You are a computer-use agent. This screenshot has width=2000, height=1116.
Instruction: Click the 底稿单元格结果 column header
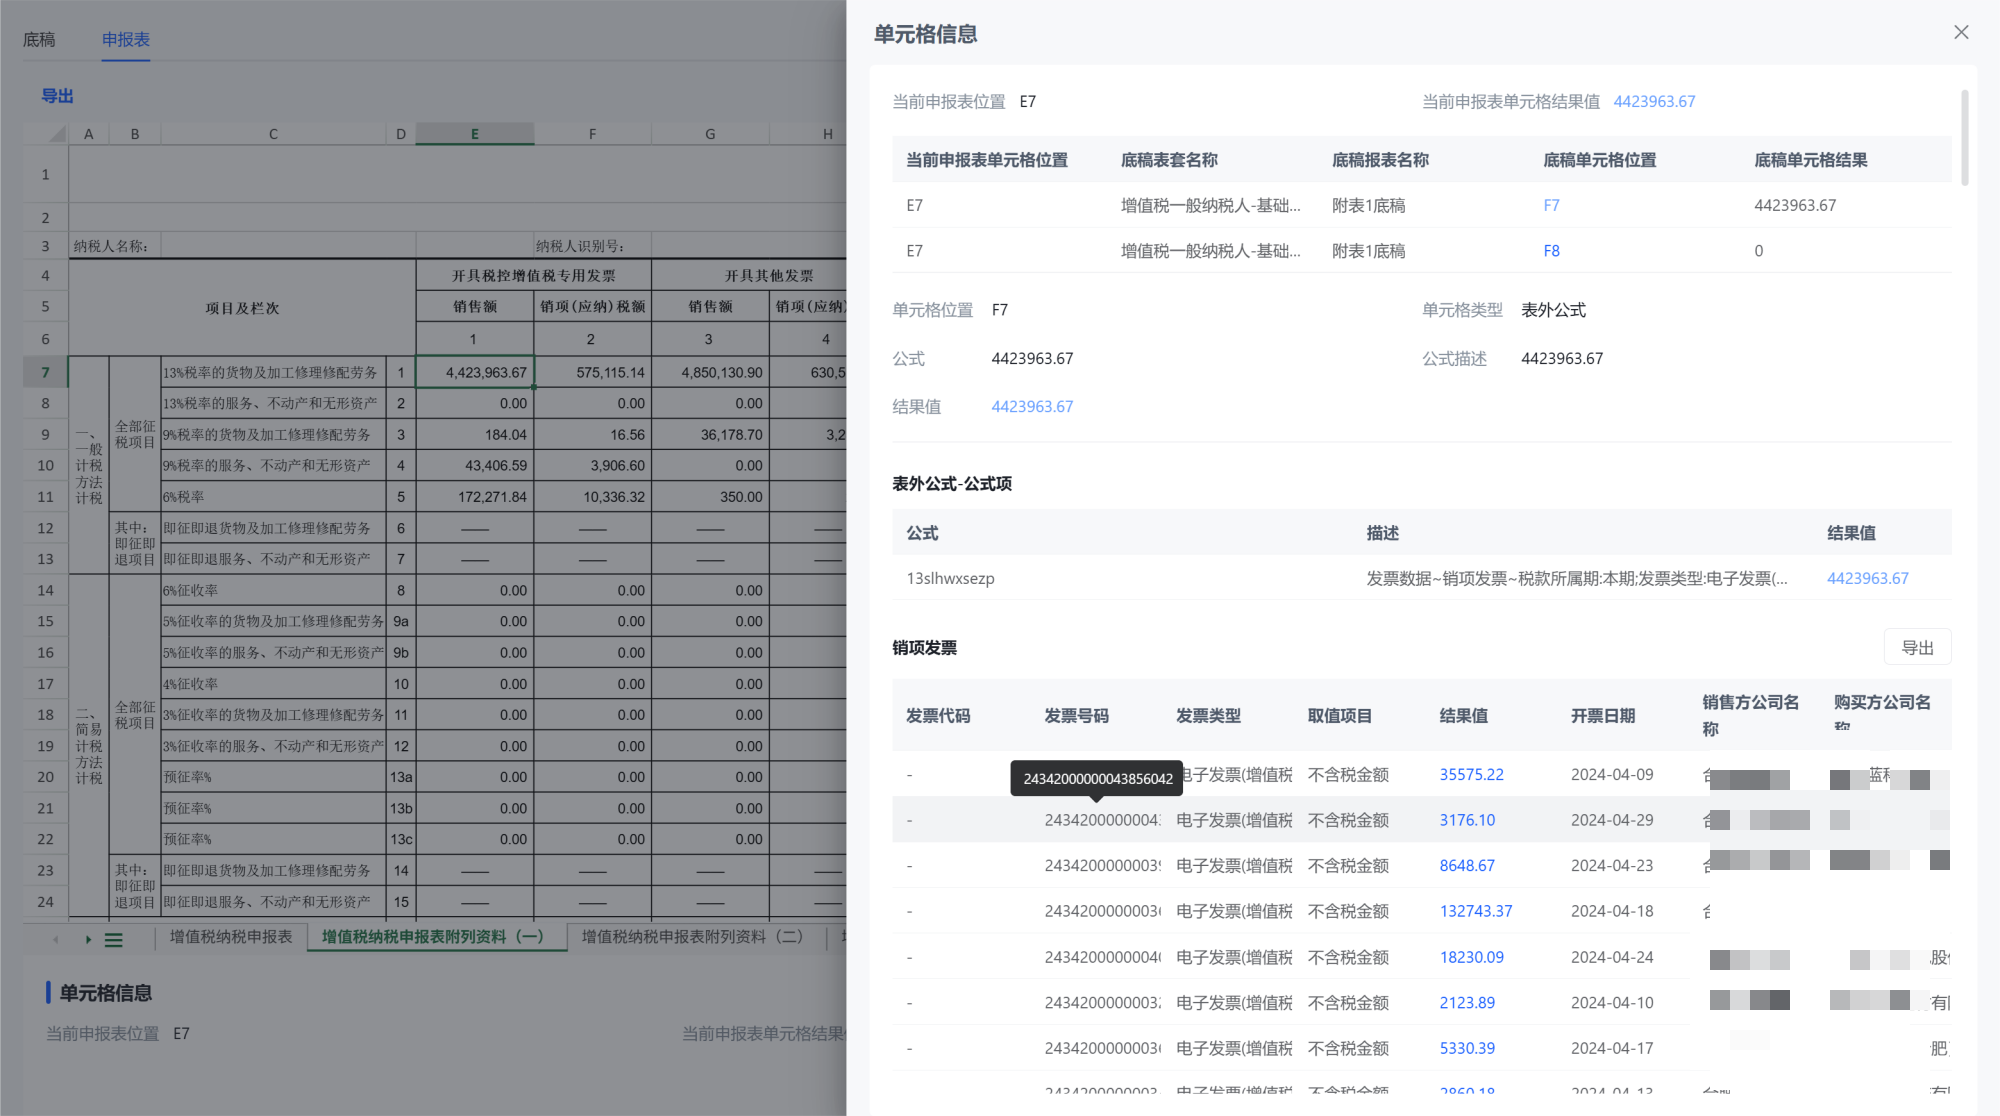[1810, 160]
